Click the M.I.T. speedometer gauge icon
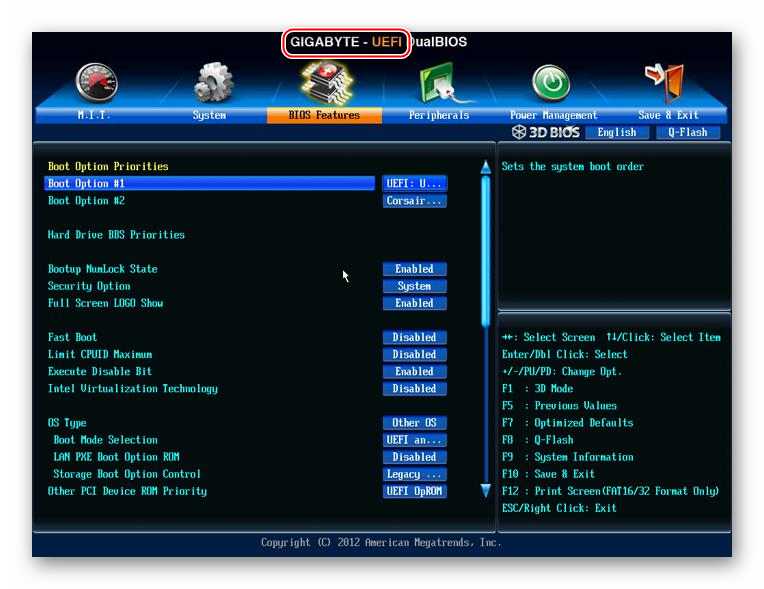Image resolution: width=764 pixels, height=589 pixels. pos(96,82)
